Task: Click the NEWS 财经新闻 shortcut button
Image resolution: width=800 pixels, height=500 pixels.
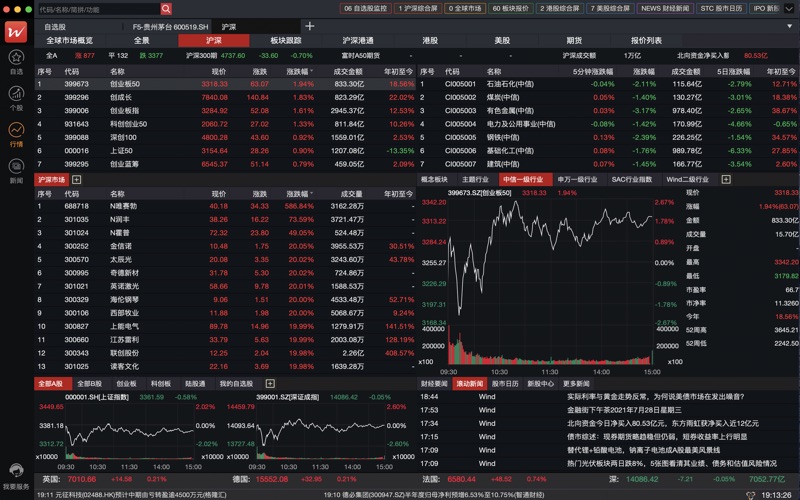Action: [x=665, y=9]
